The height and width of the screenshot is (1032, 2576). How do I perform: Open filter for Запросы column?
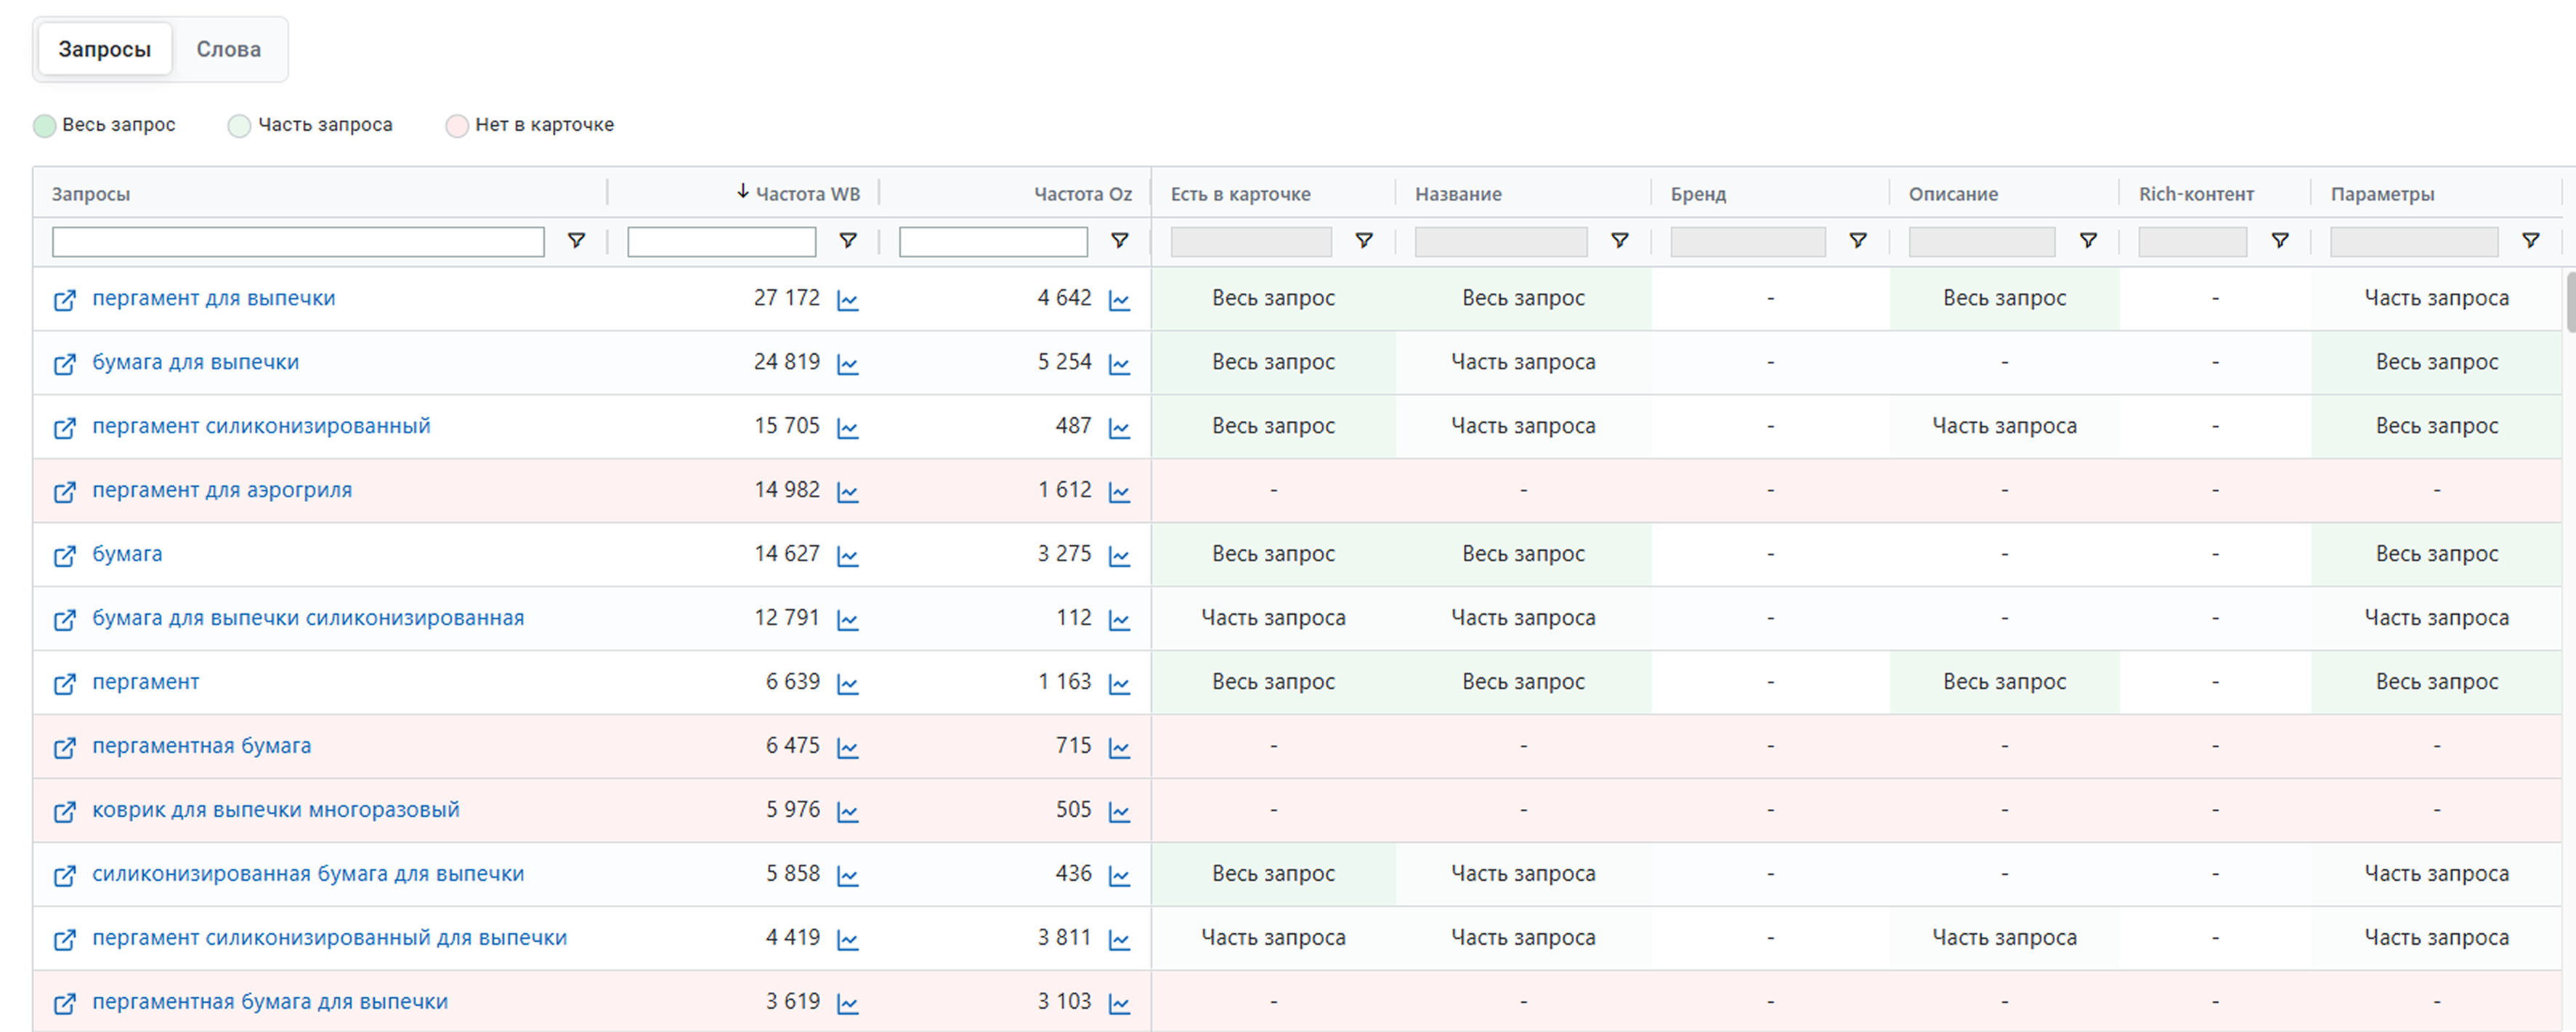576,241
